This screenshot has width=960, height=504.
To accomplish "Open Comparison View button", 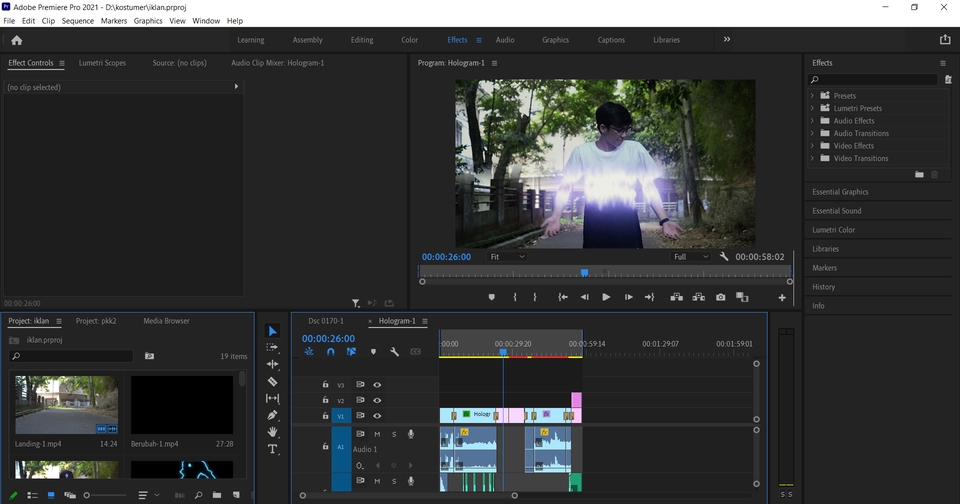I will [742, 297].
